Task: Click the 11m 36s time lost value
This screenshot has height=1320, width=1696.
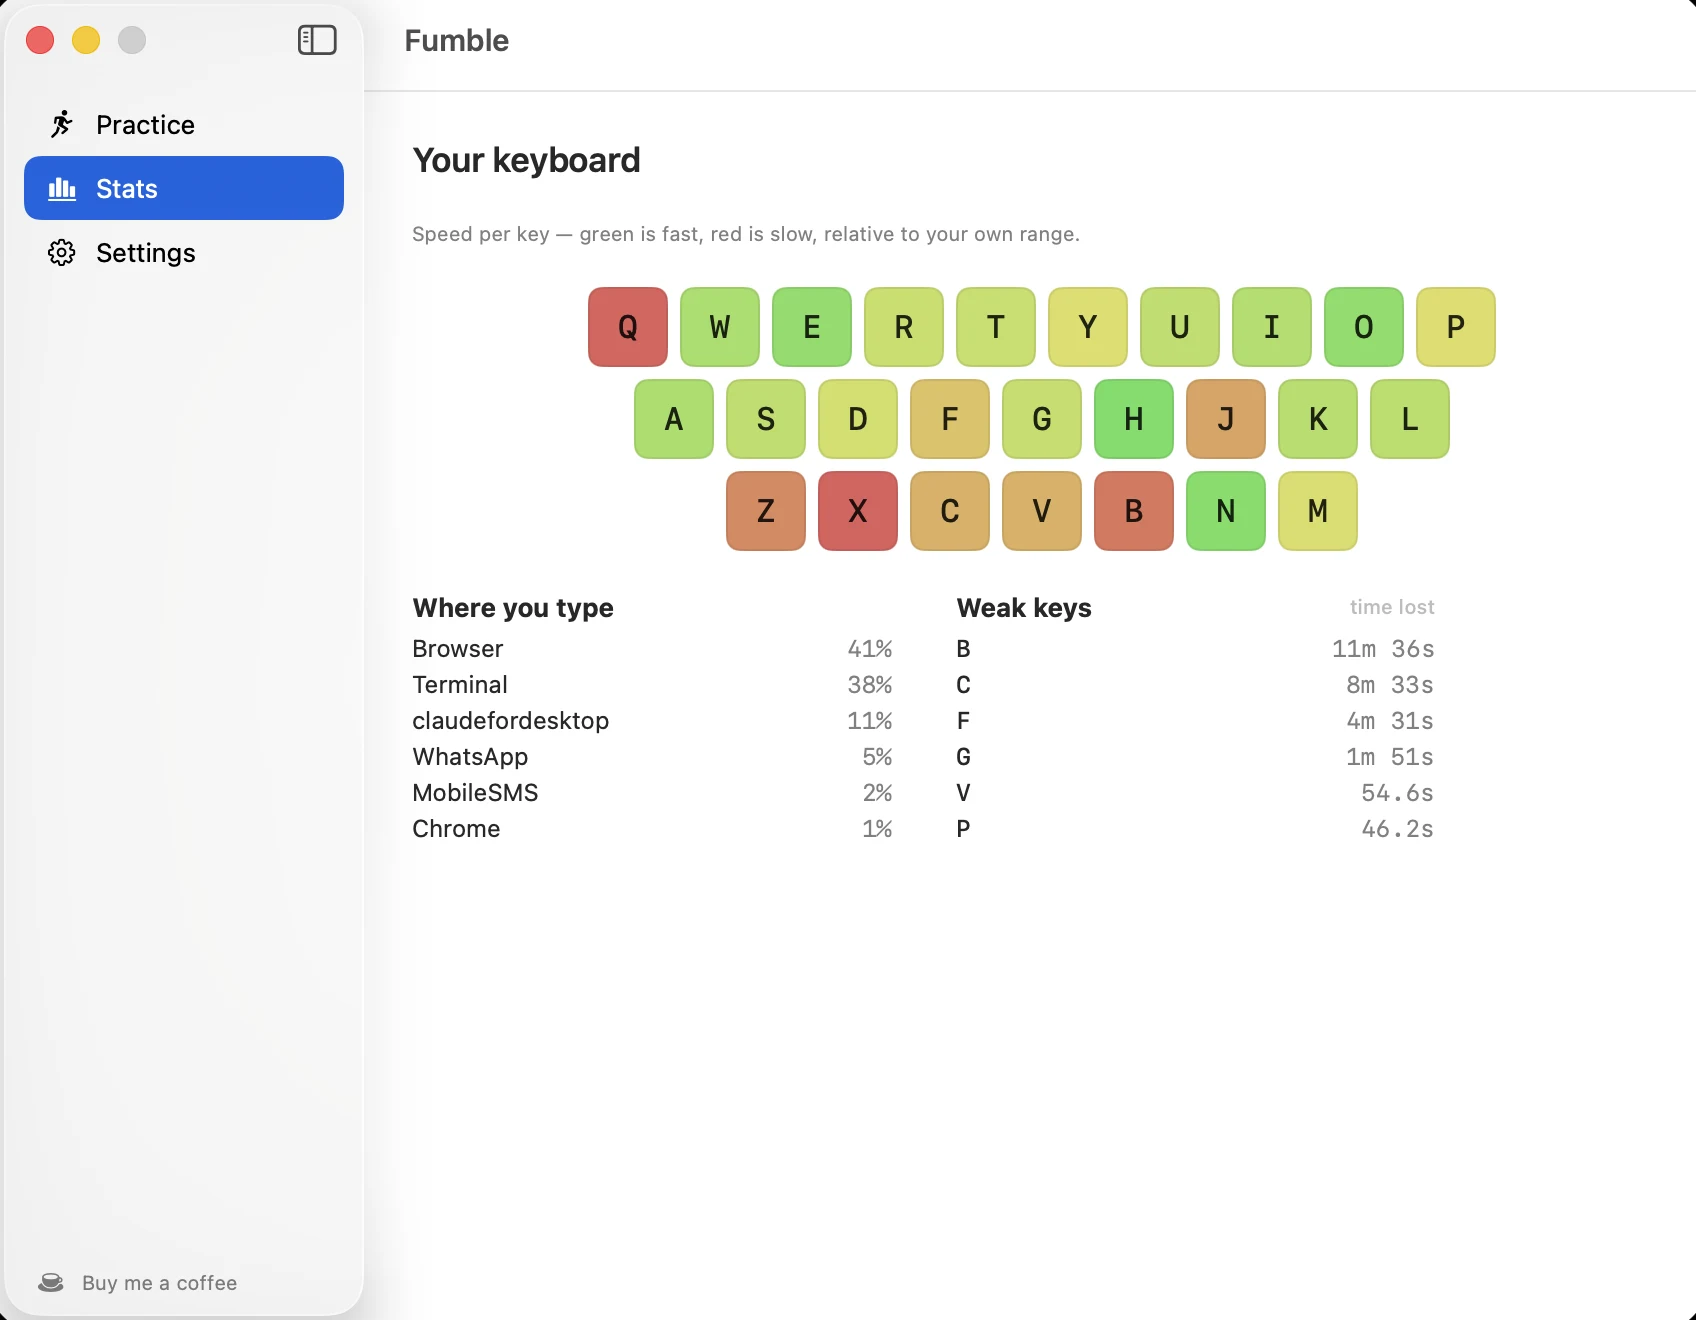Action: (1383, 649)
